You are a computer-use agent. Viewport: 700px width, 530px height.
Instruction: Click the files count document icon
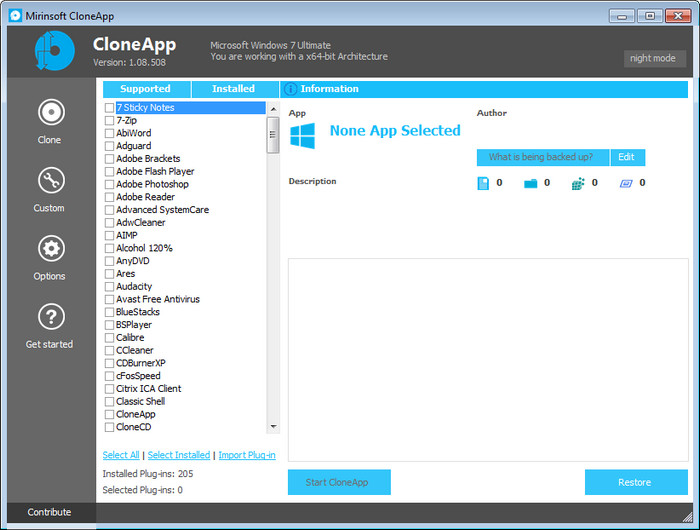tap(483, 183)
